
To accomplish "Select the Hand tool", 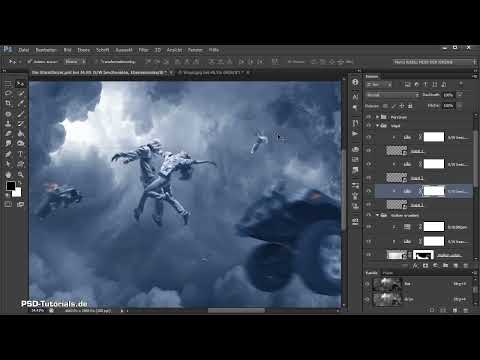I will 8,174.
